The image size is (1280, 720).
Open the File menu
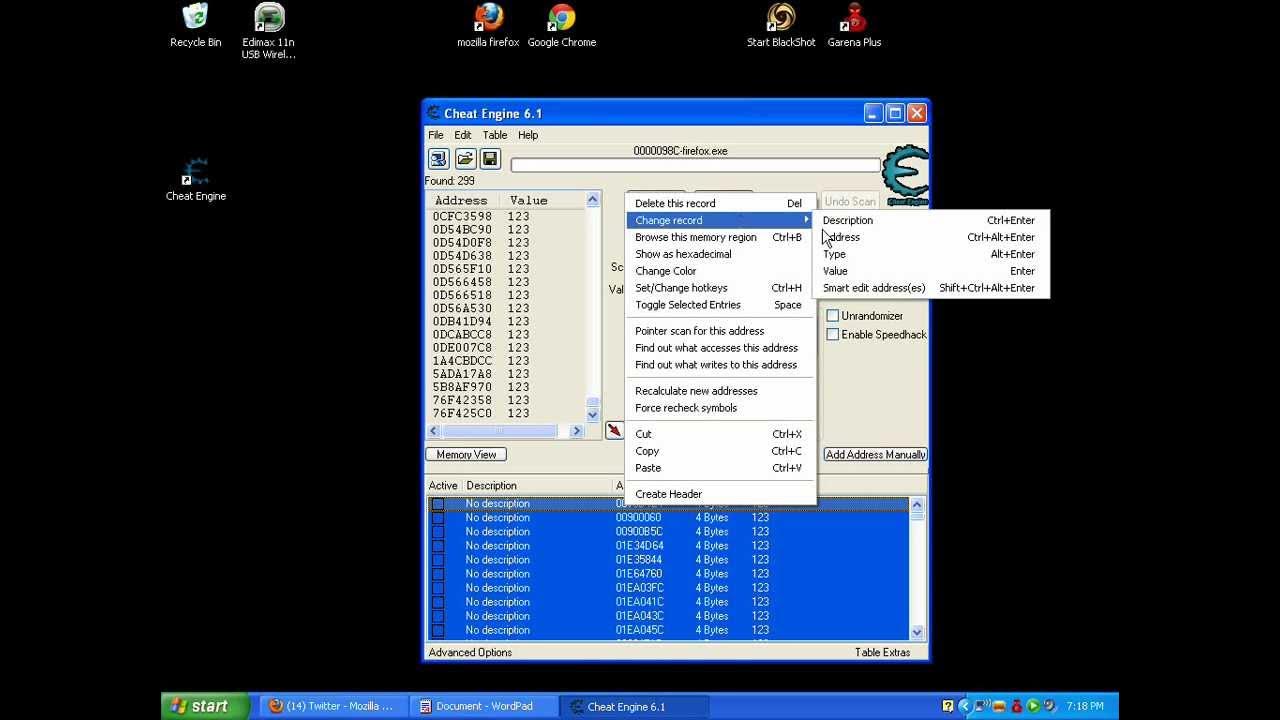(x=436, y=135)
